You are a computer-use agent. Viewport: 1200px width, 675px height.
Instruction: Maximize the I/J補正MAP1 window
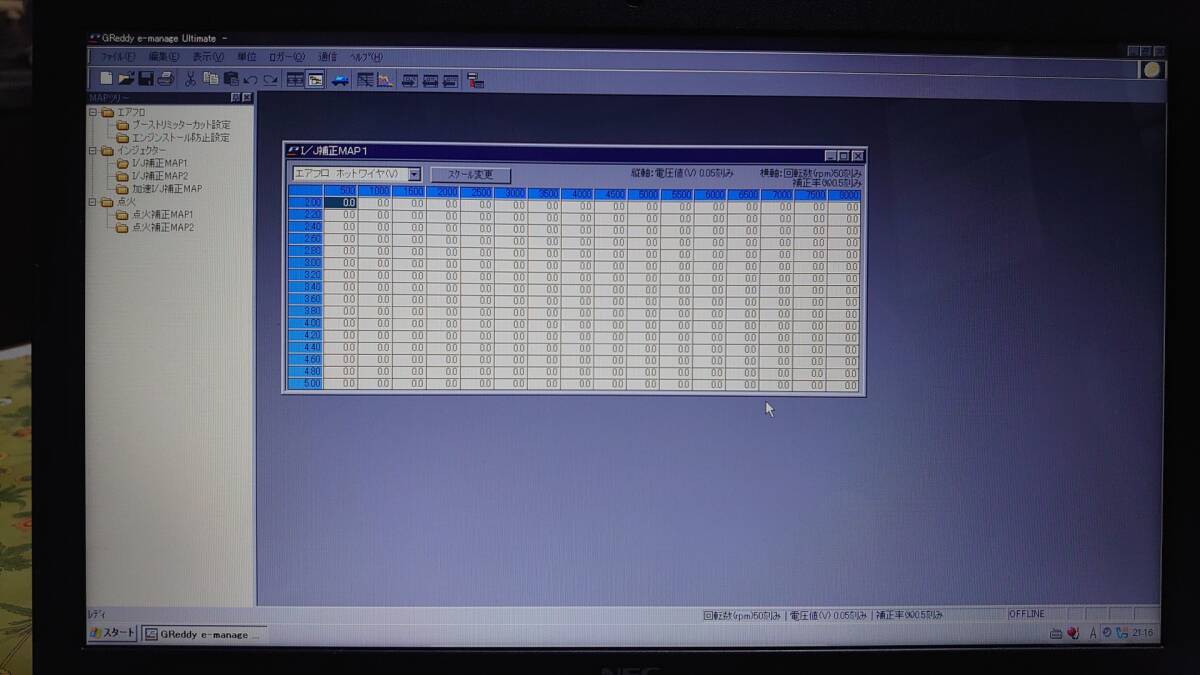(844, 156)
